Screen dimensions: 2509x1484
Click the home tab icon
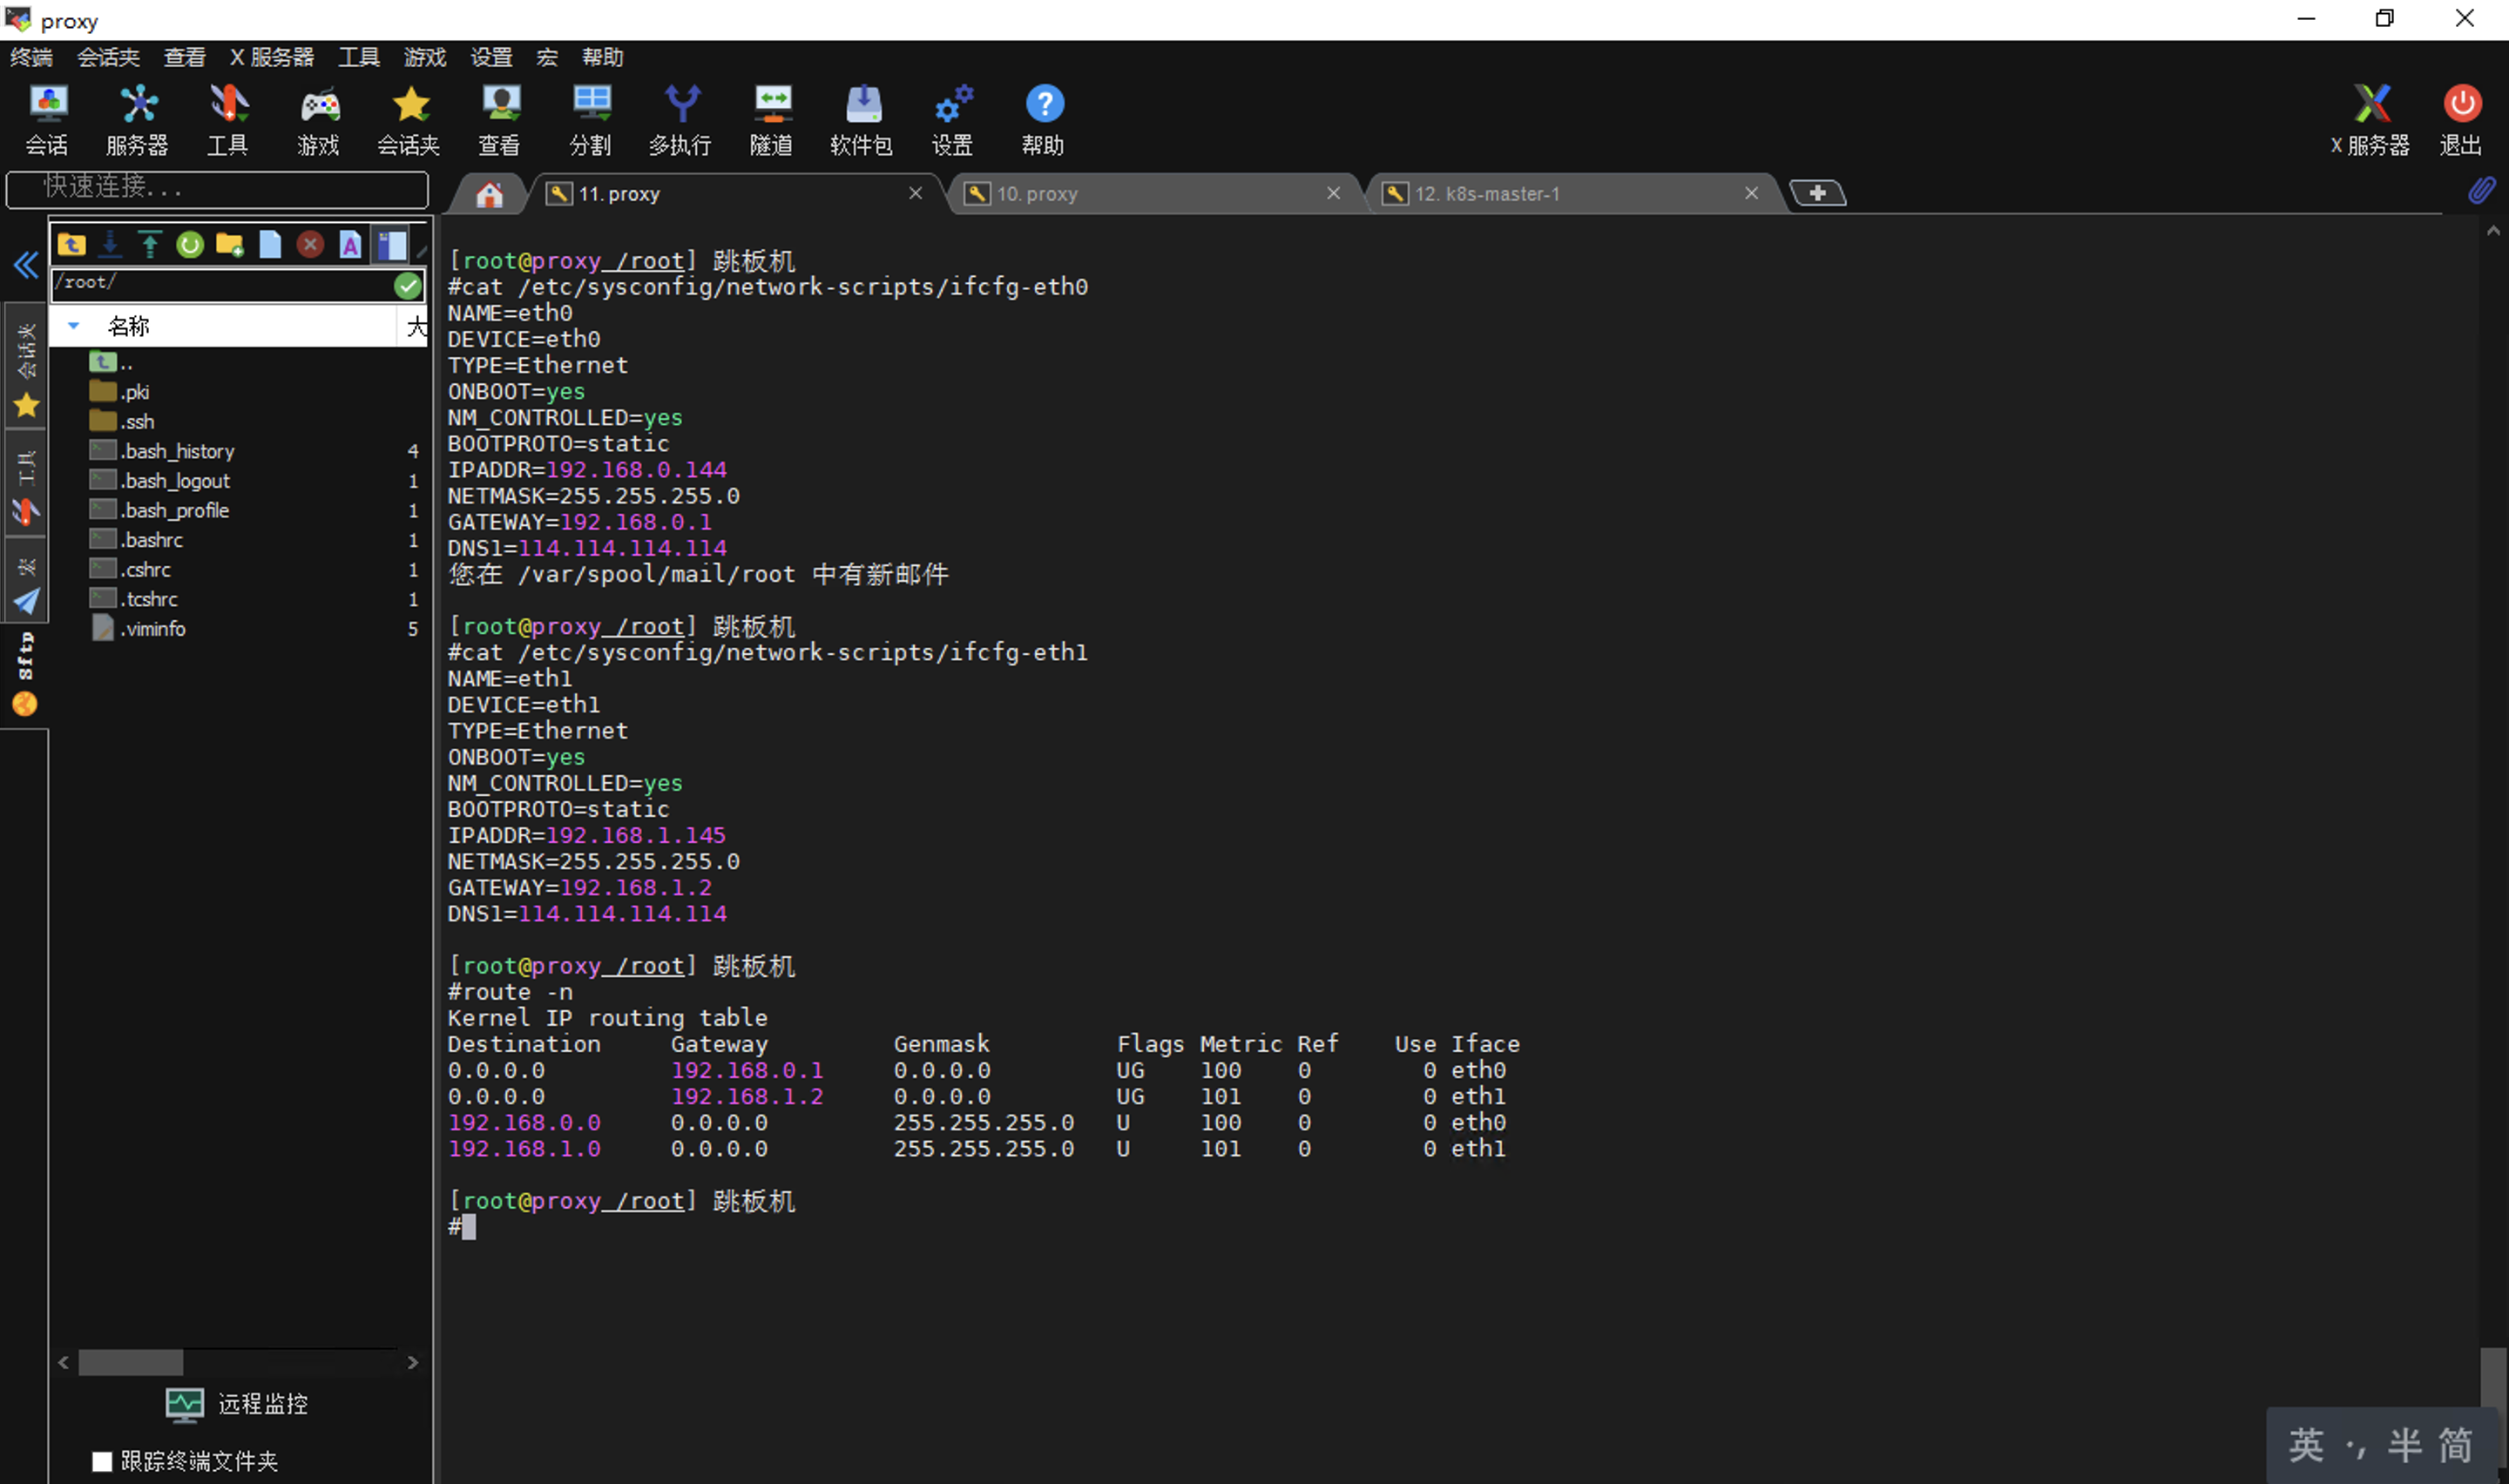[x=489, y=194]
